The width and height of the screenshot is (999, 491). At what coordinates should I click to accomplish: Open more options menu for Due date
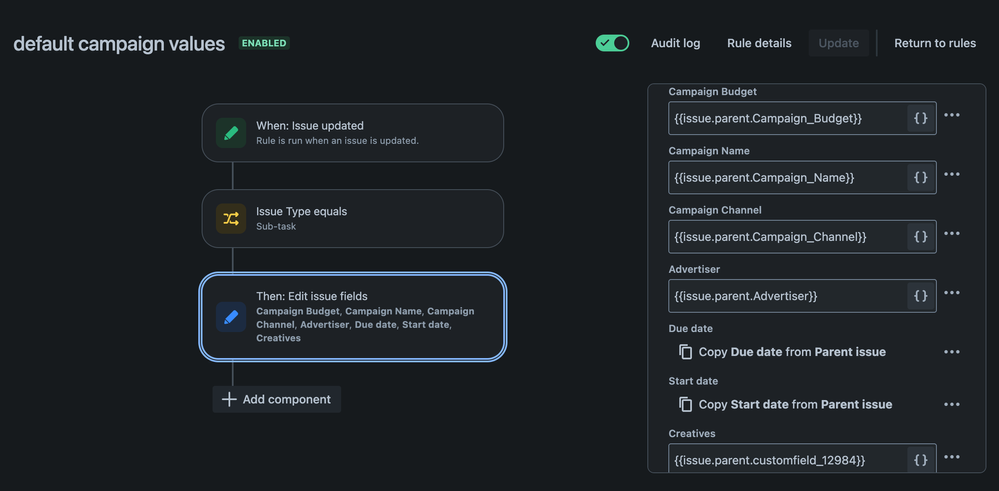[952, 352]
